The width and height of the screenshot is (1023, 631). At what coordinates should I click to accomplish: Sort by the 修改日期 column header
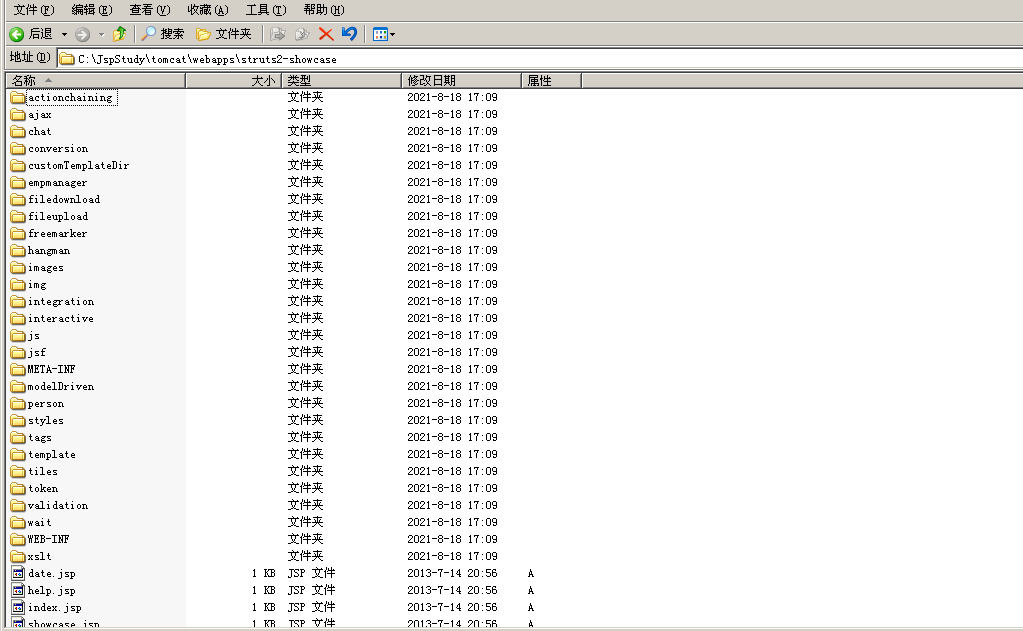[x=461, y=80]
